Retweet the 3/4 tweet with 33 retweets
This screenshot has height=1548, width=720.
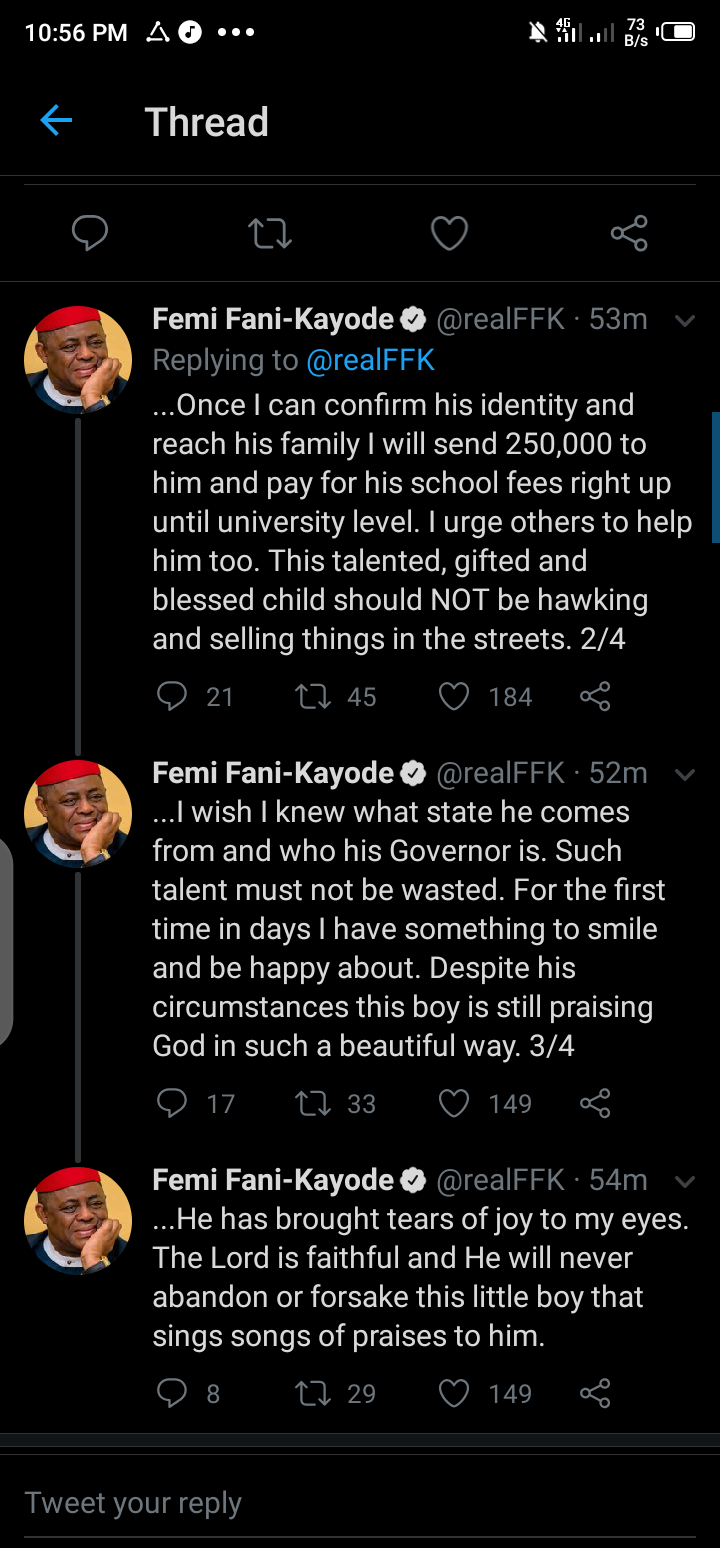pyautogui.click(x=313, y=1103)
